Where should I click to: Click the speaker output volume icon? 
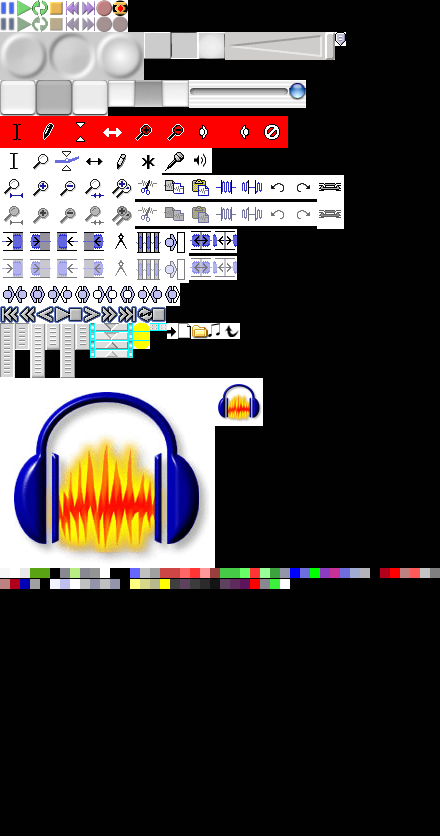point(200,160)
